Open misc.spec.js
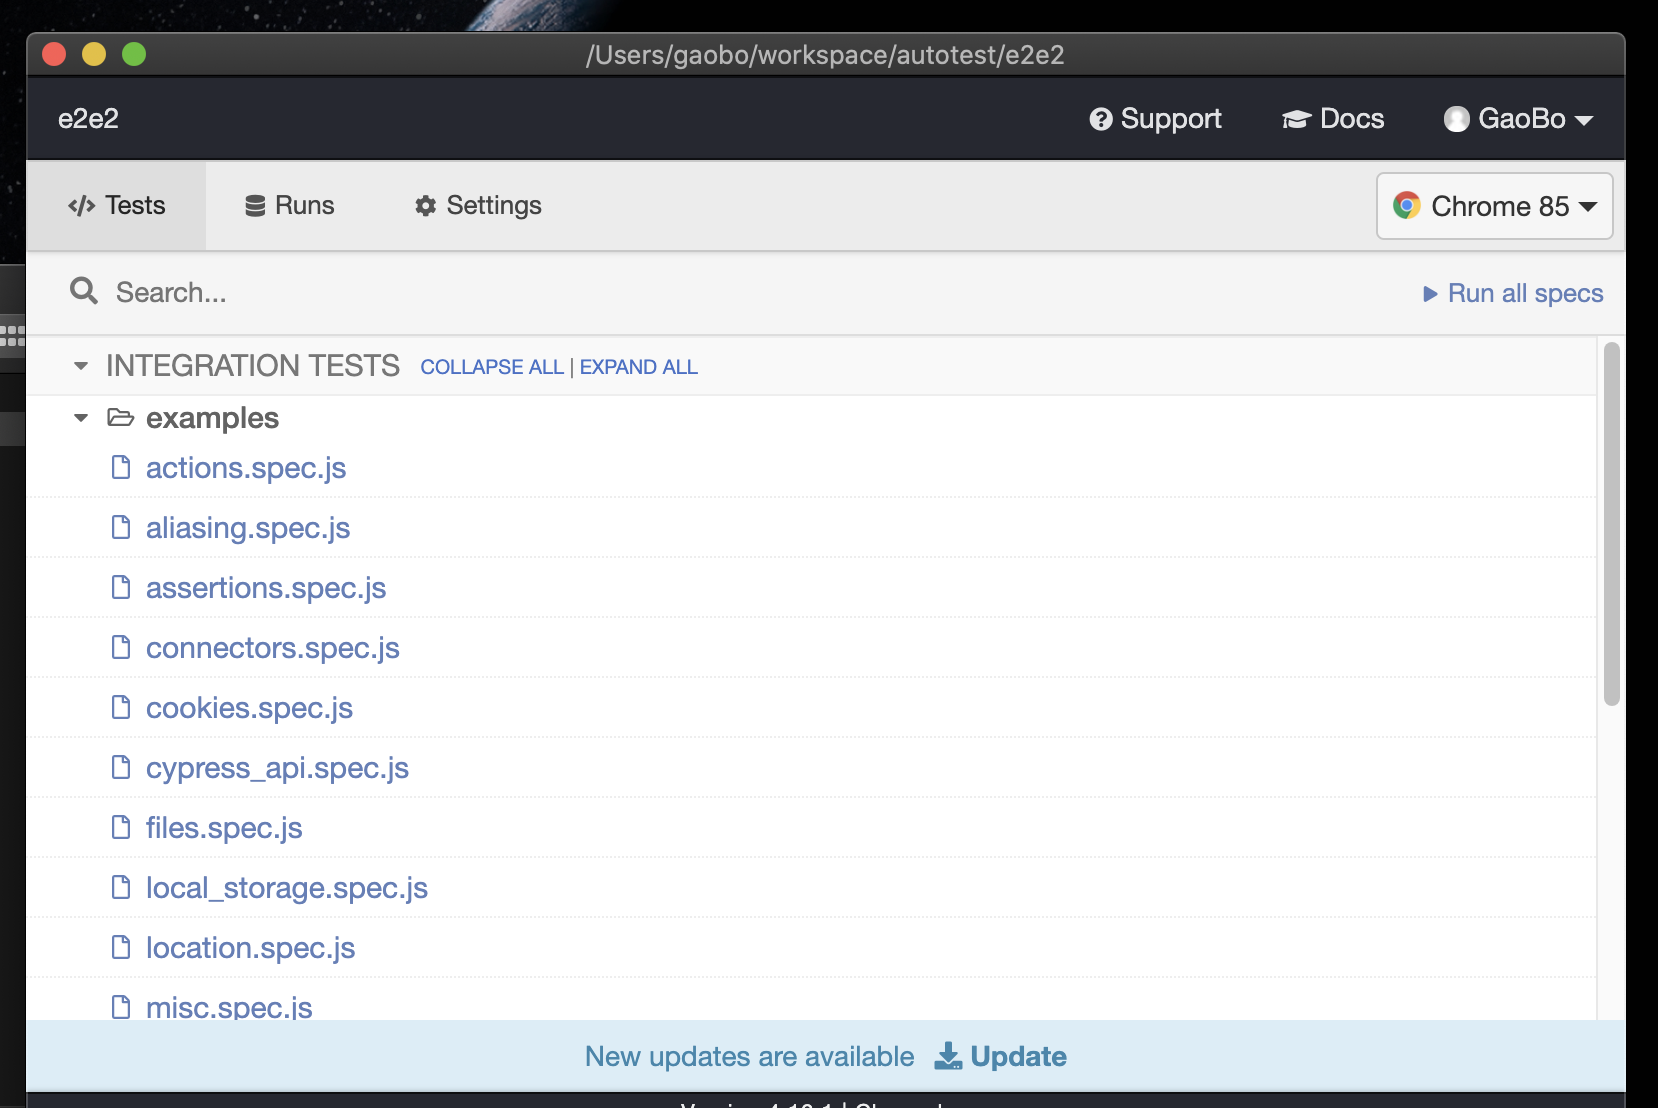 click(x=229, y=1006)
